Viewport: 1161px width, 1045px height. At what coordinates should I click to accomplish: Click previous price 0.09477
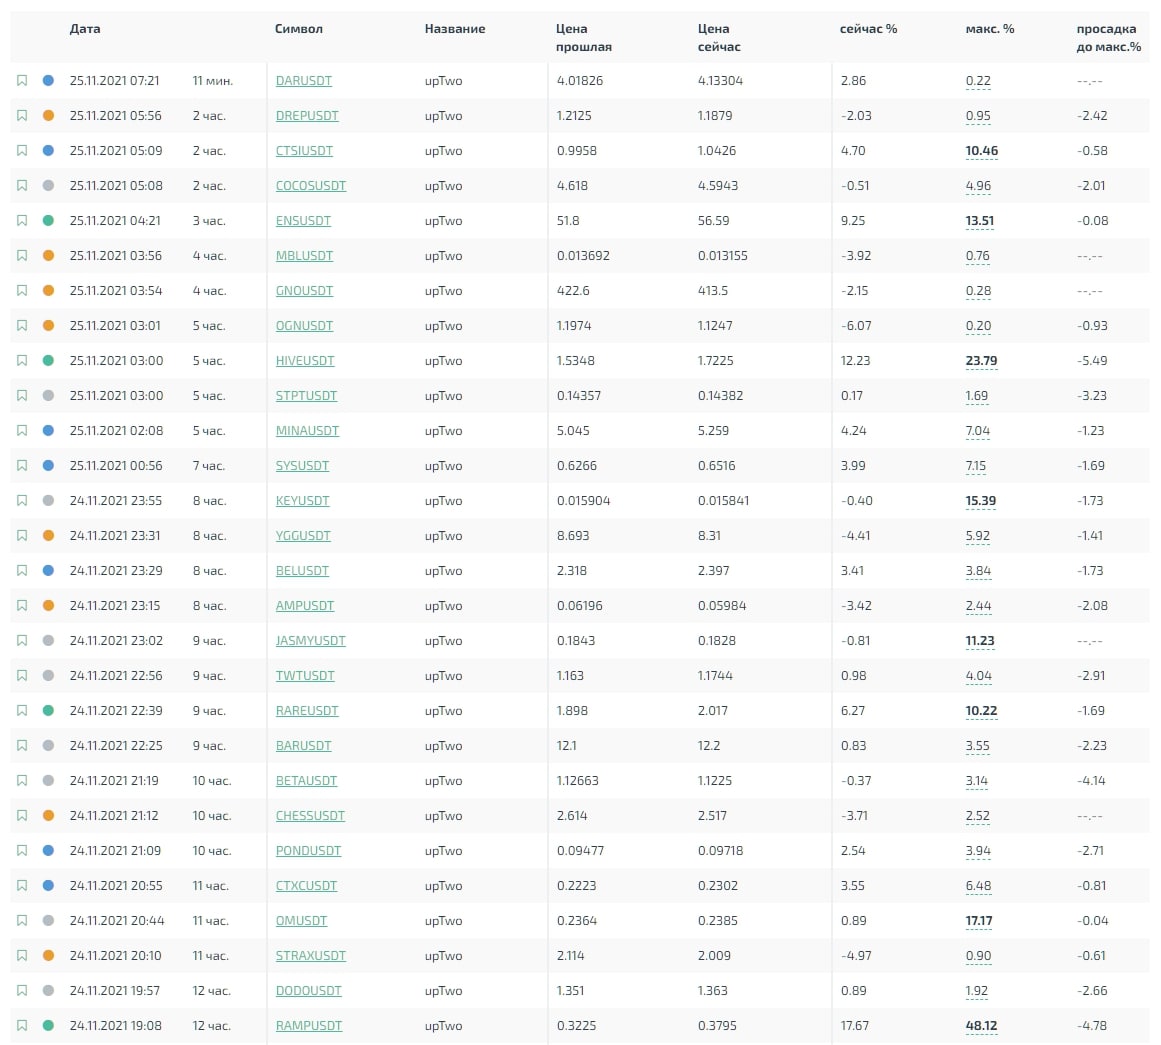click(580, 850)
